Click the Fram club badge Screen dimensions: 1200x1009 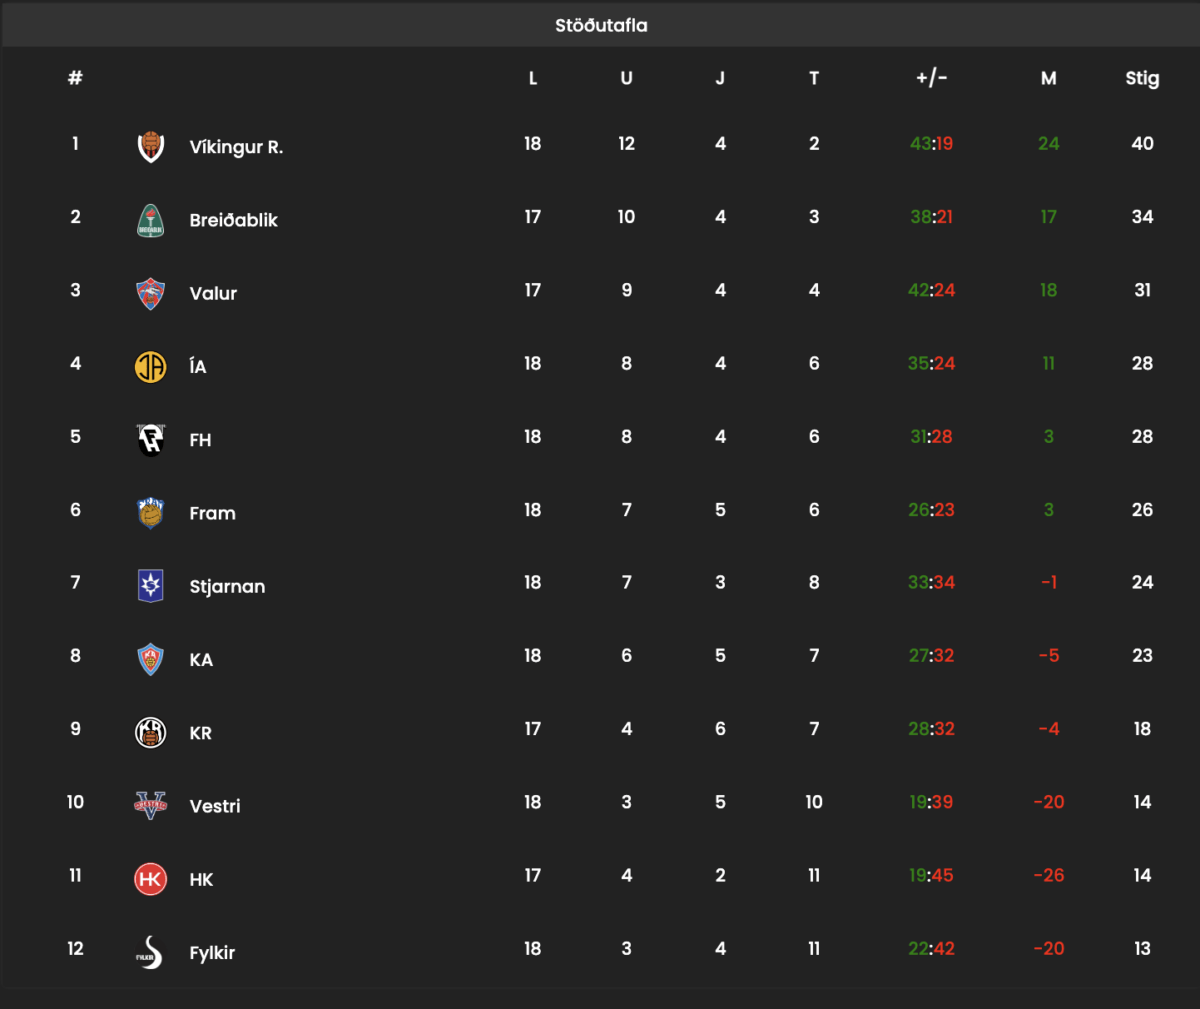pos(150,513)
